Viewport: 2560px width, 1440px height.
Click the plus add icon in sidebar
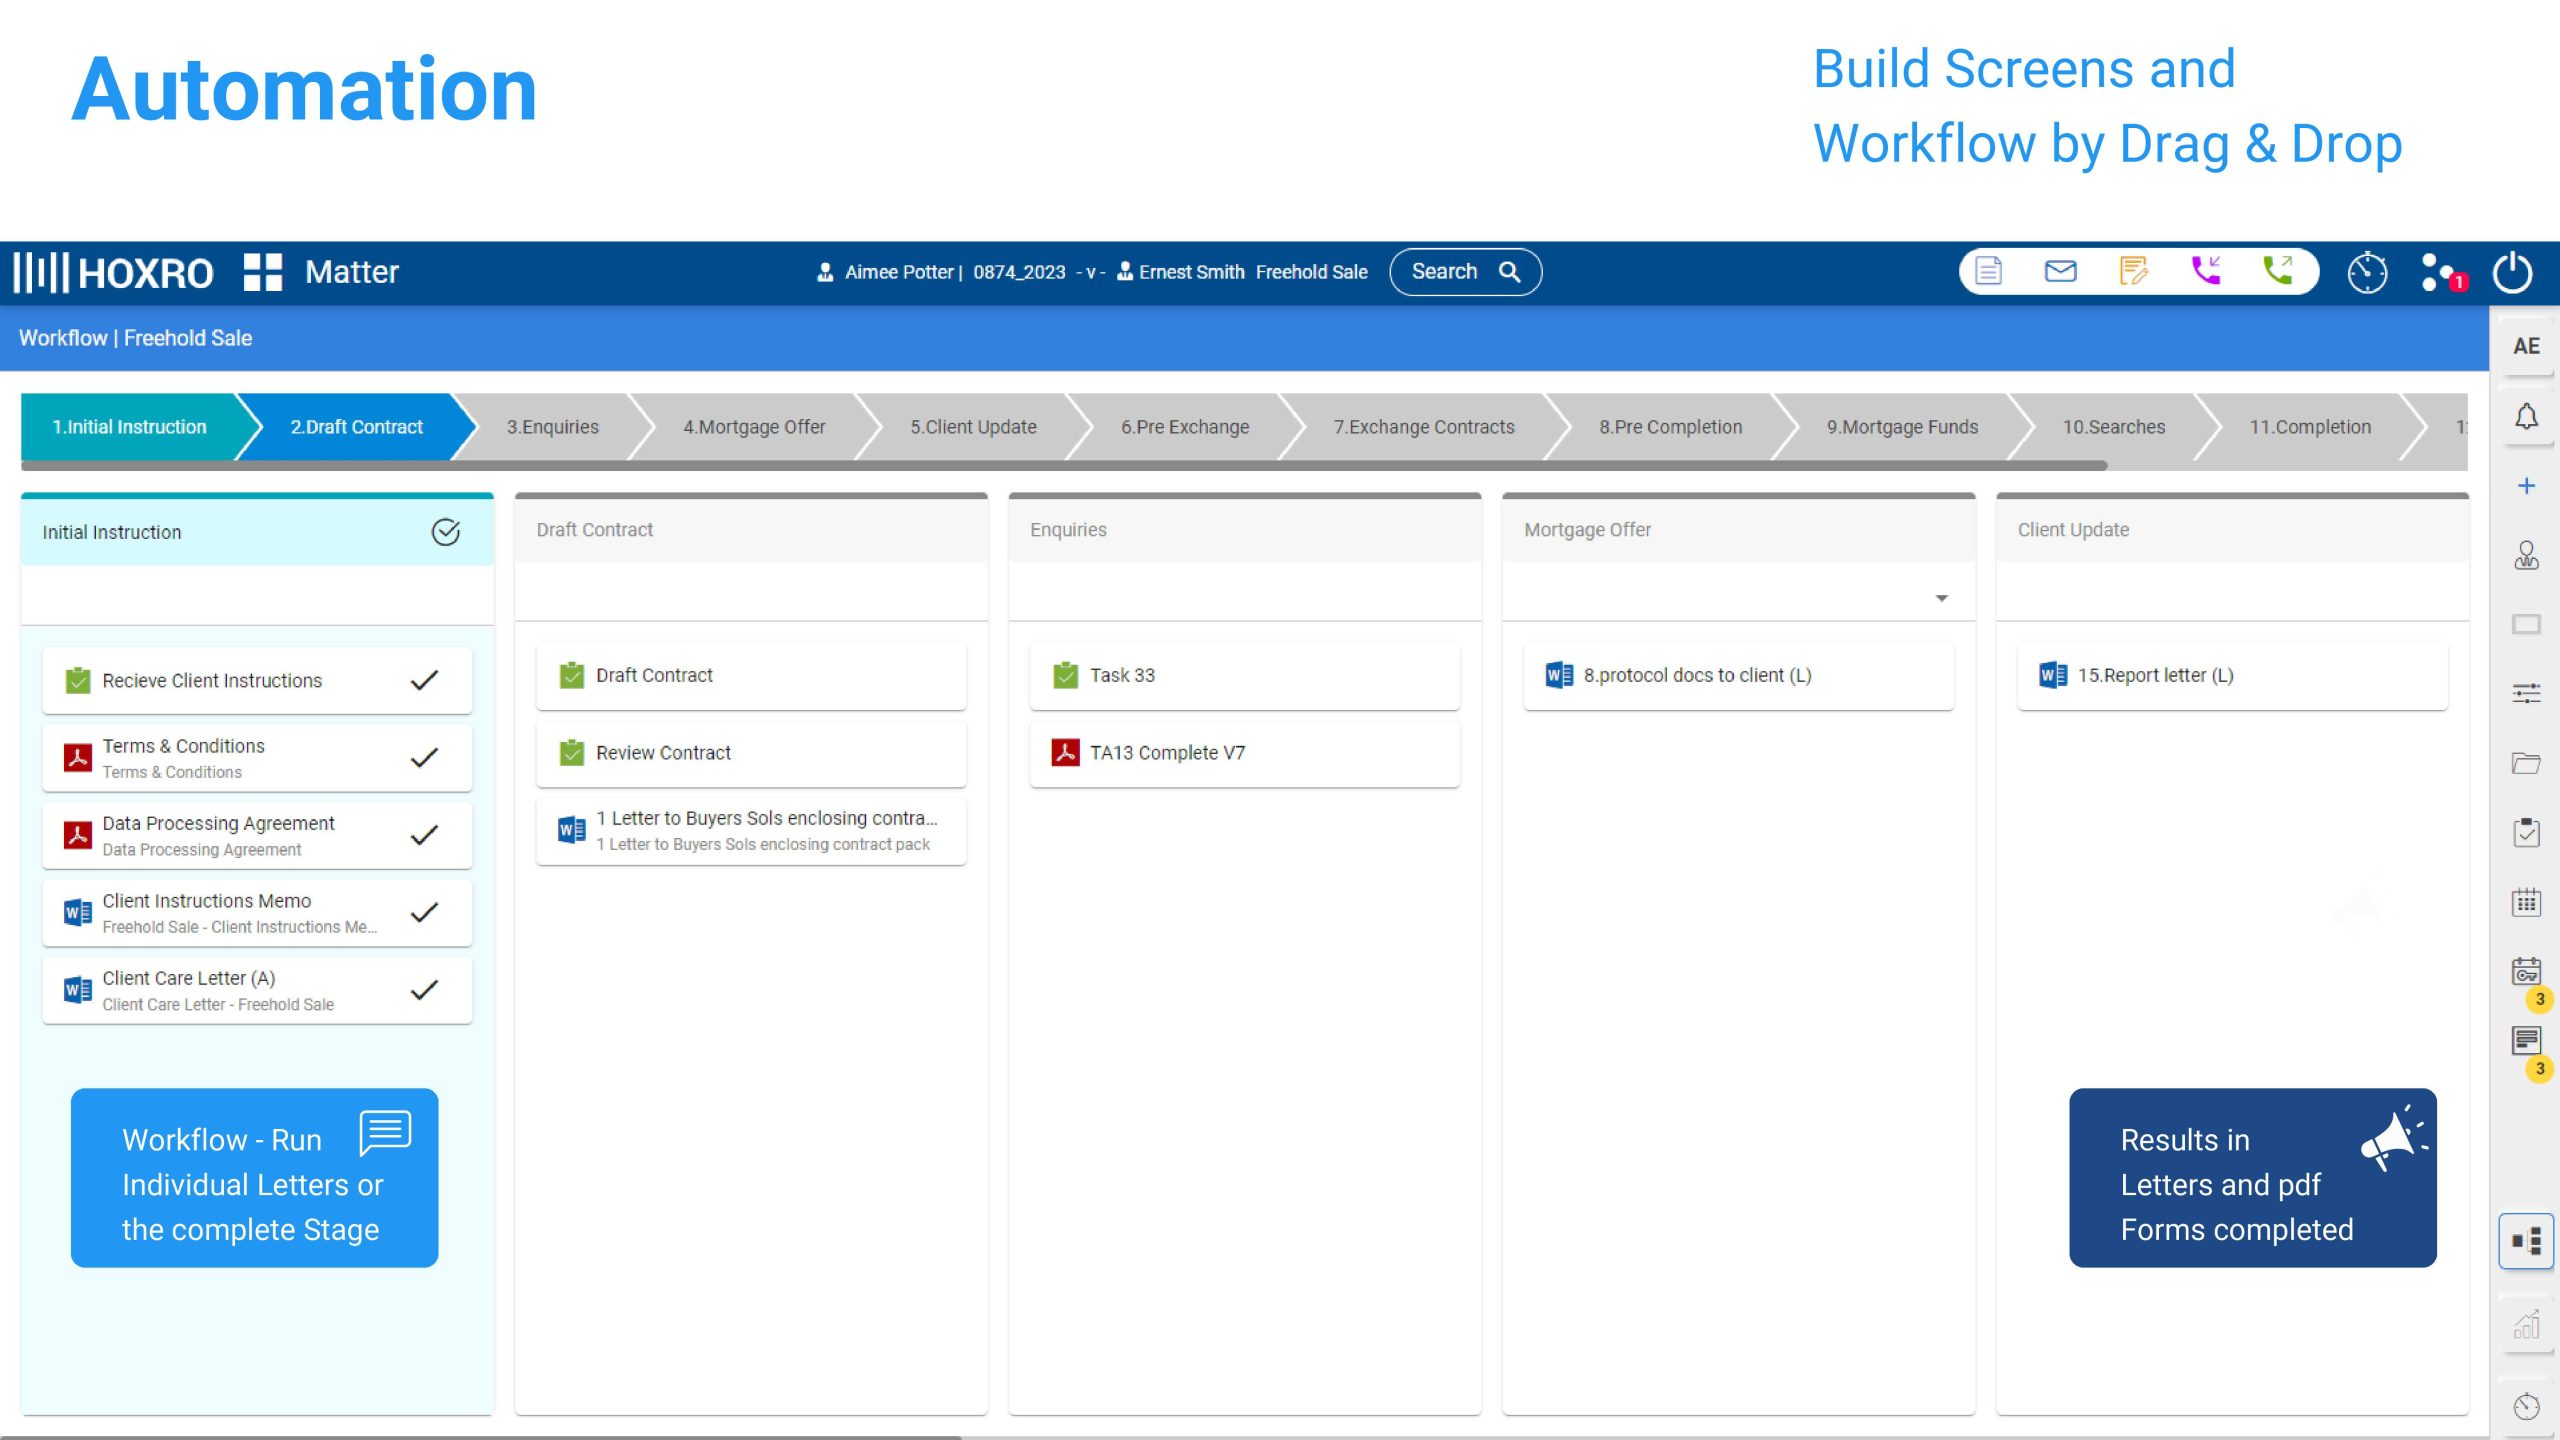point(2526,486)
